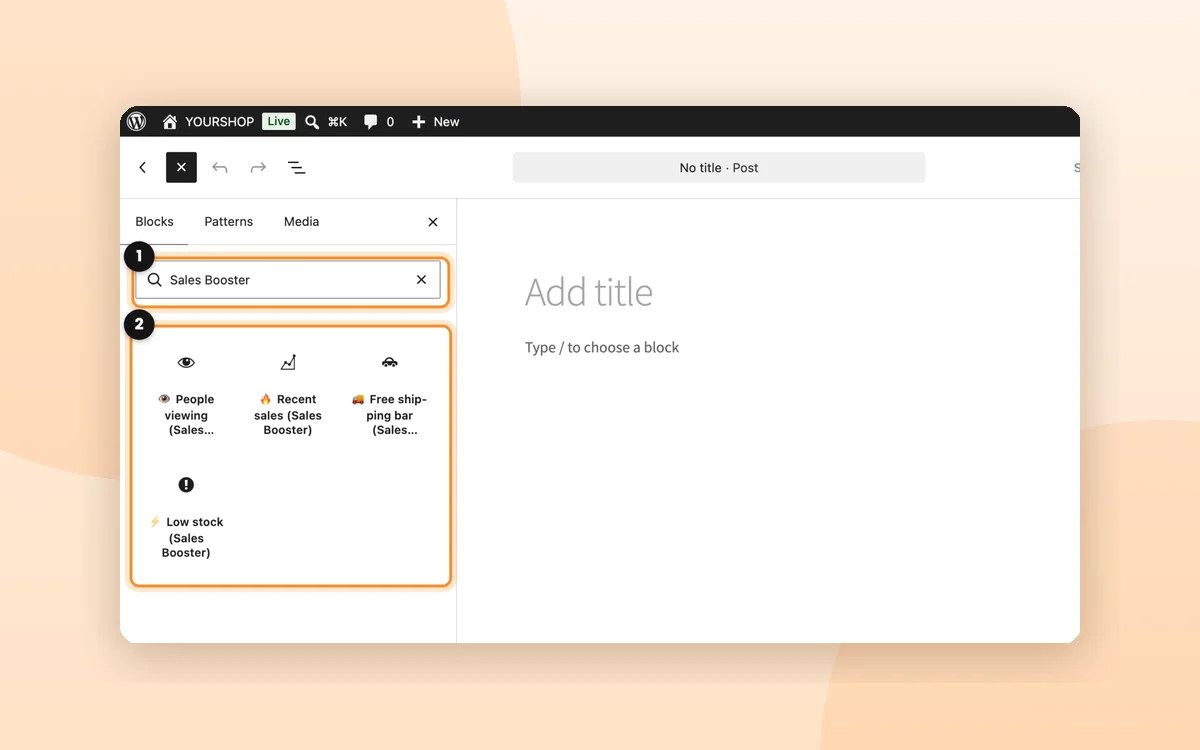Click the Add title heading field
Image resolution: width=1200 pixels, height=750 pixels.
(589, 292)
